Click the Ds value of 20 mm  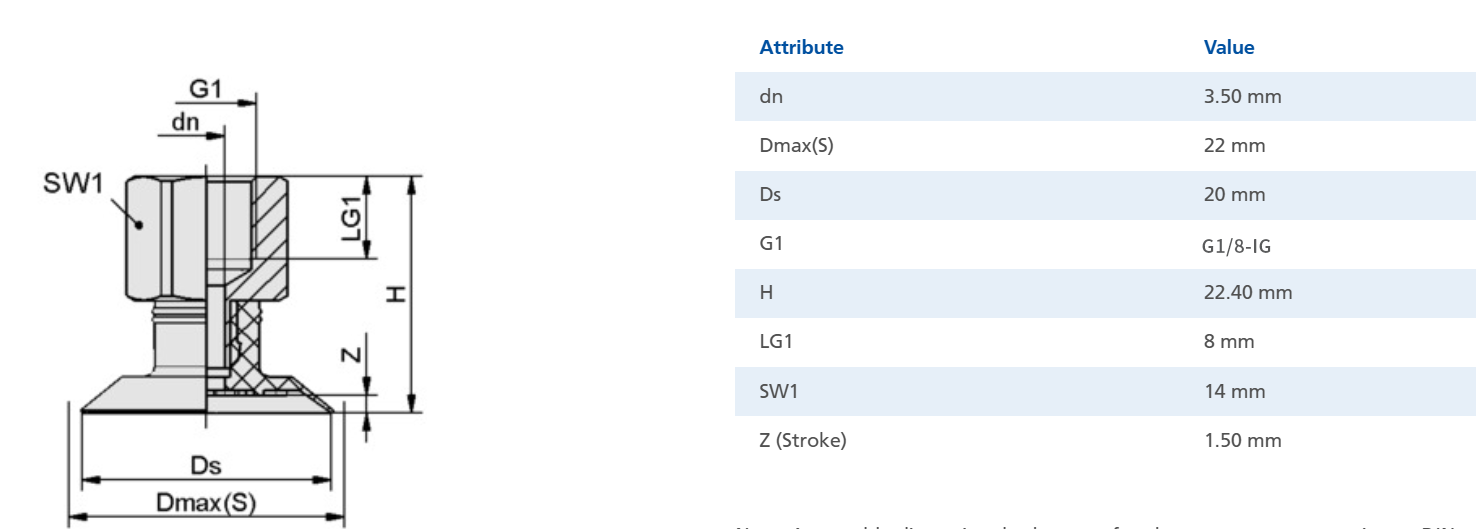(x=1234, y=195)
